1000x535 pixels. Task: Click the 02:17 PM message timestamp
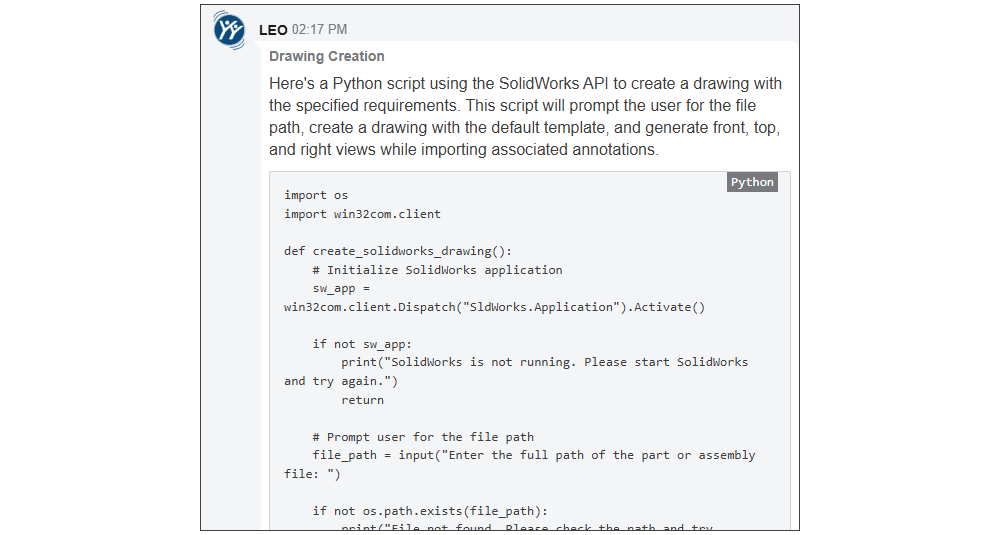click(320, 29)
